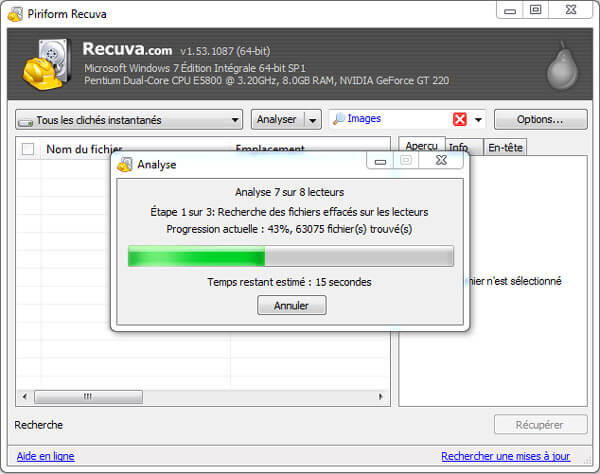Open the Options... dialog
600x474 pixels.
point(540,119)
